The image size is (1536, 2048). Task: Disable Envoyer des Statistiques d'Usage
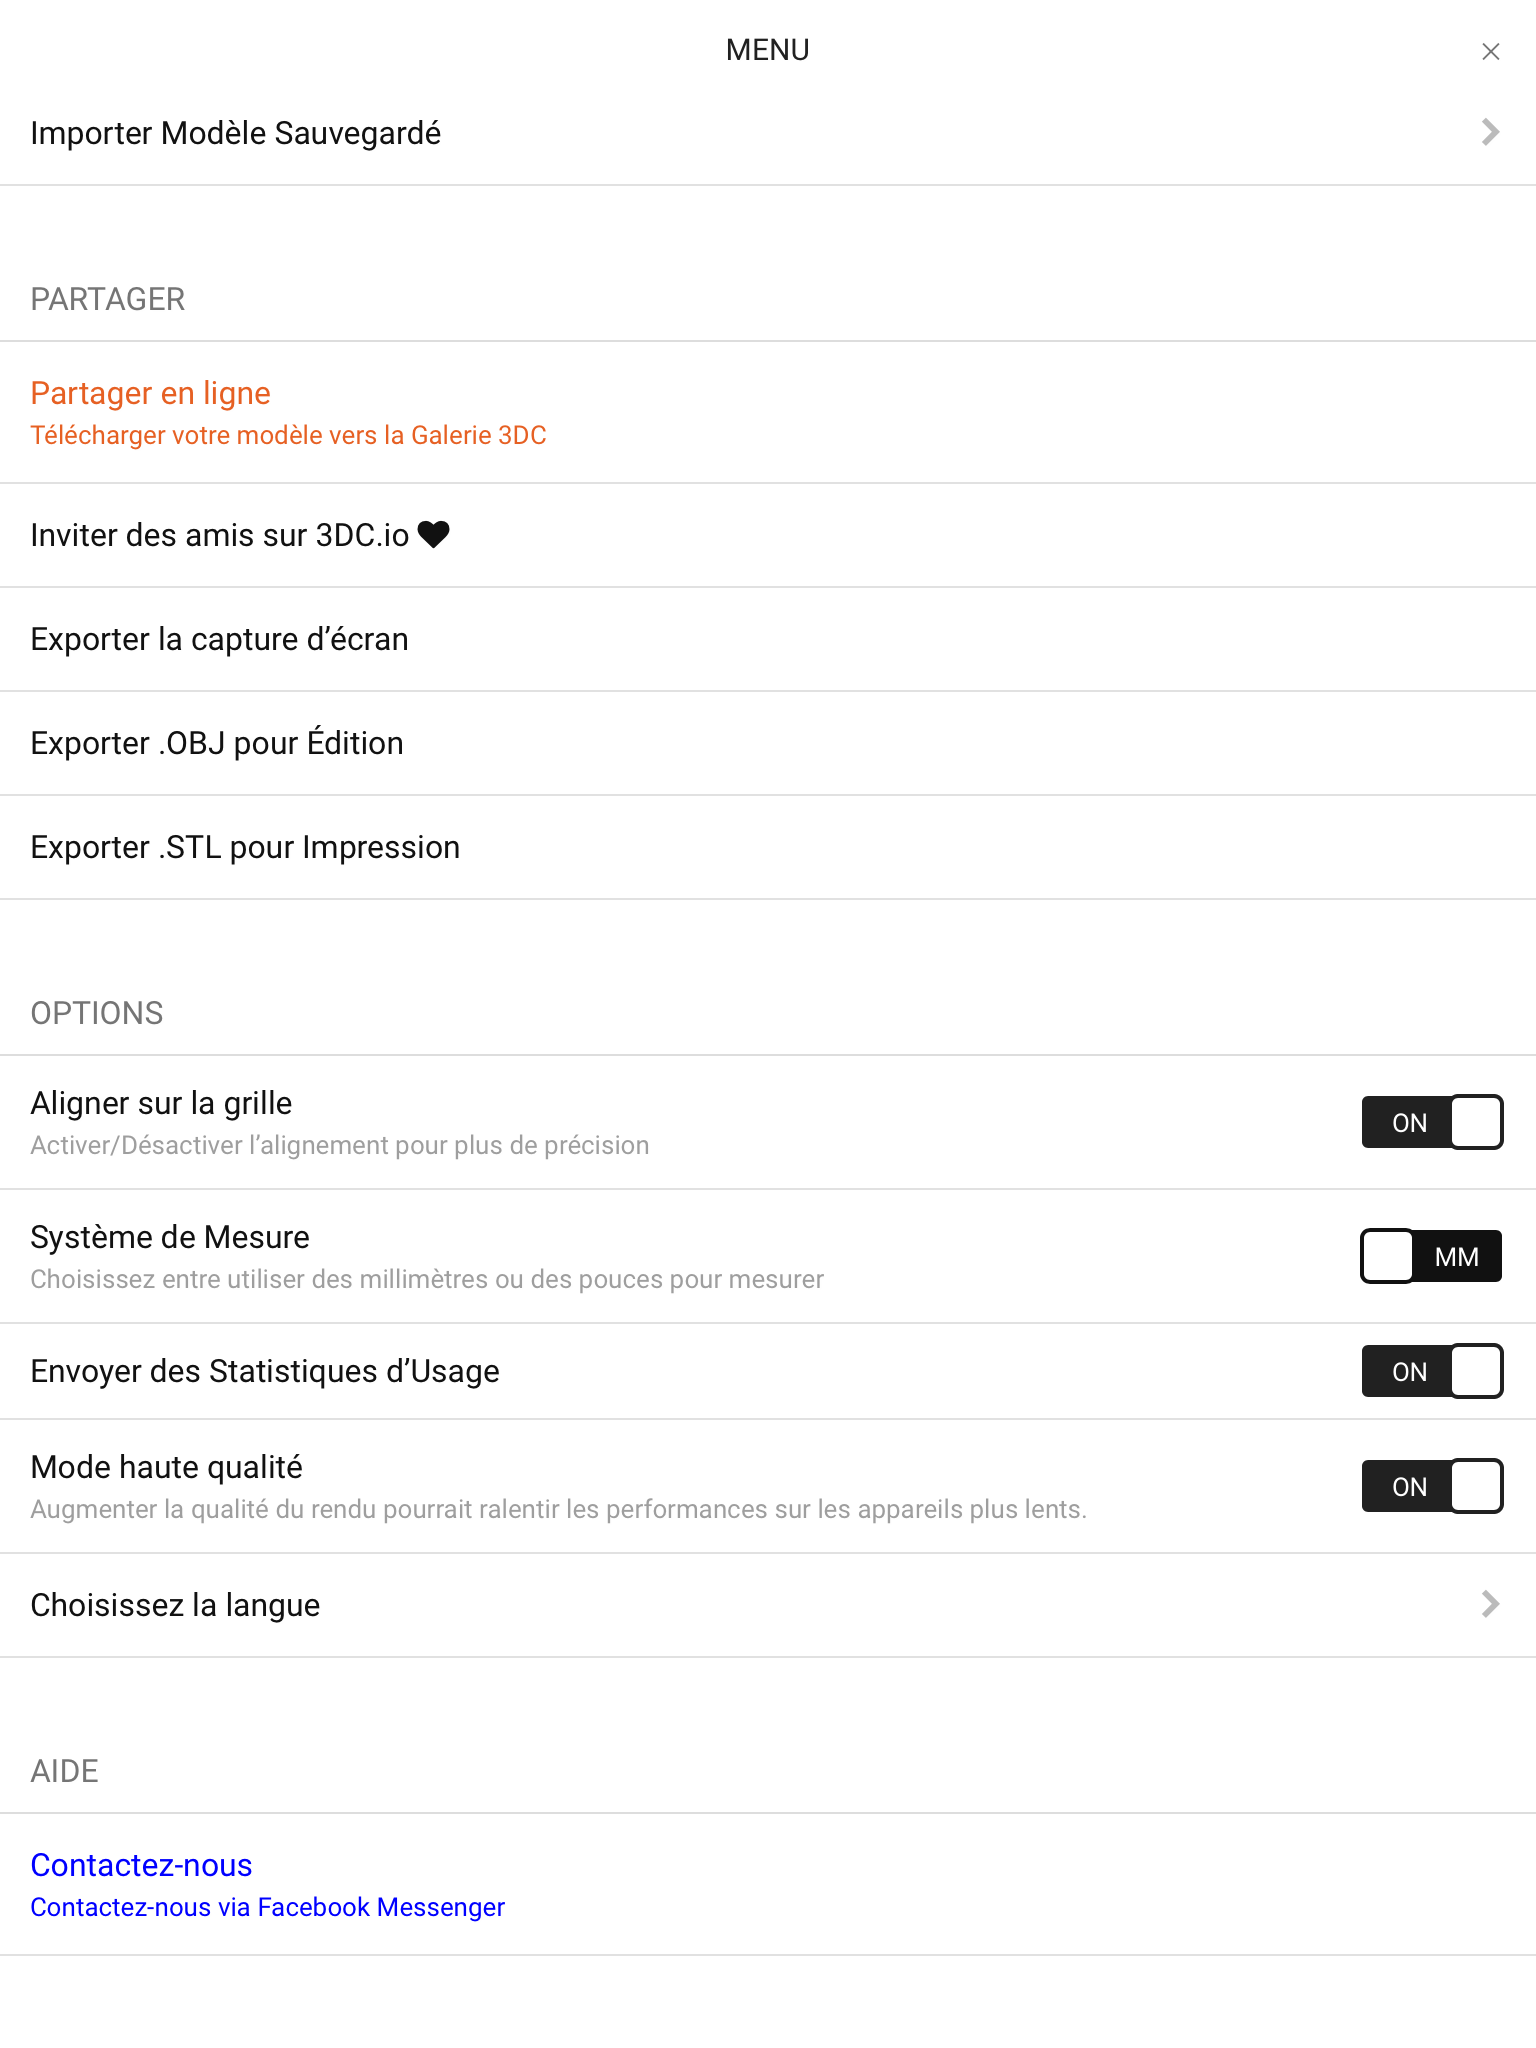pyautogui.click(x=1432, y=1371)
